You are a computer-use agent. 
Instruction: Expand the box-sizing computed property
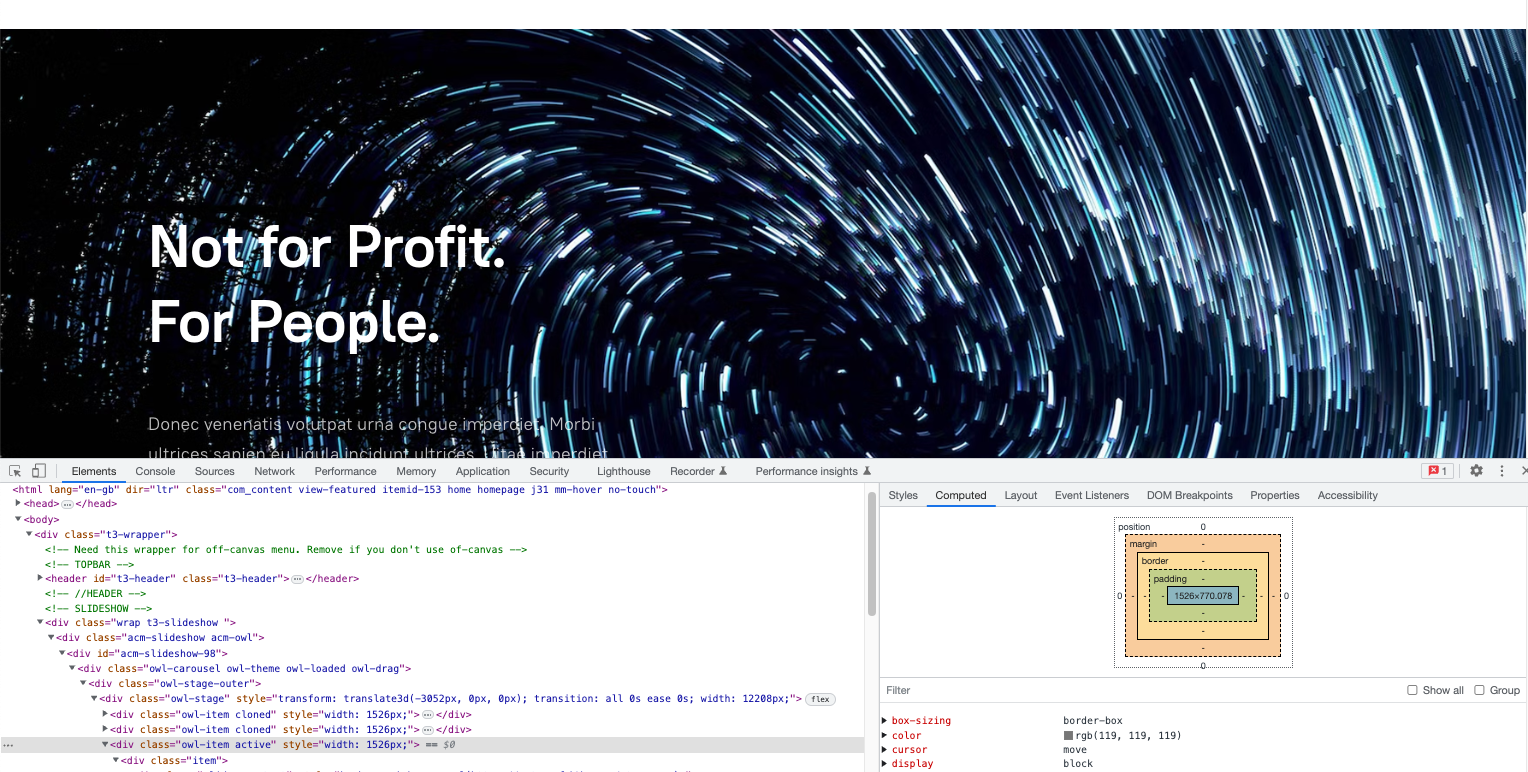[885, 721]
